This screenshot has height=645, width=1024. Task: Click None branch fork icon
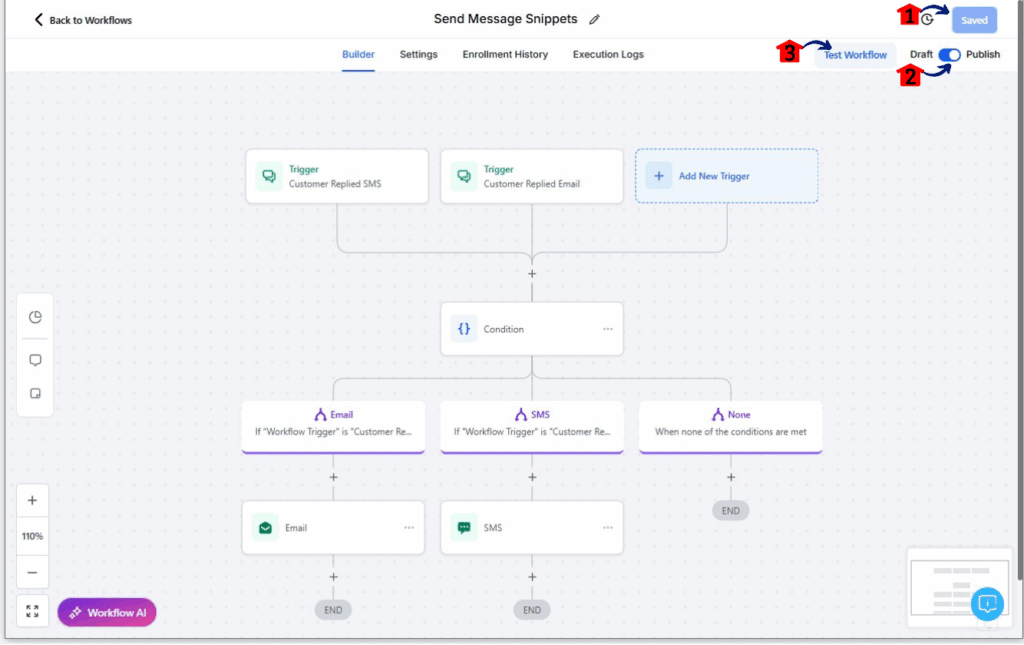(718, 415)
